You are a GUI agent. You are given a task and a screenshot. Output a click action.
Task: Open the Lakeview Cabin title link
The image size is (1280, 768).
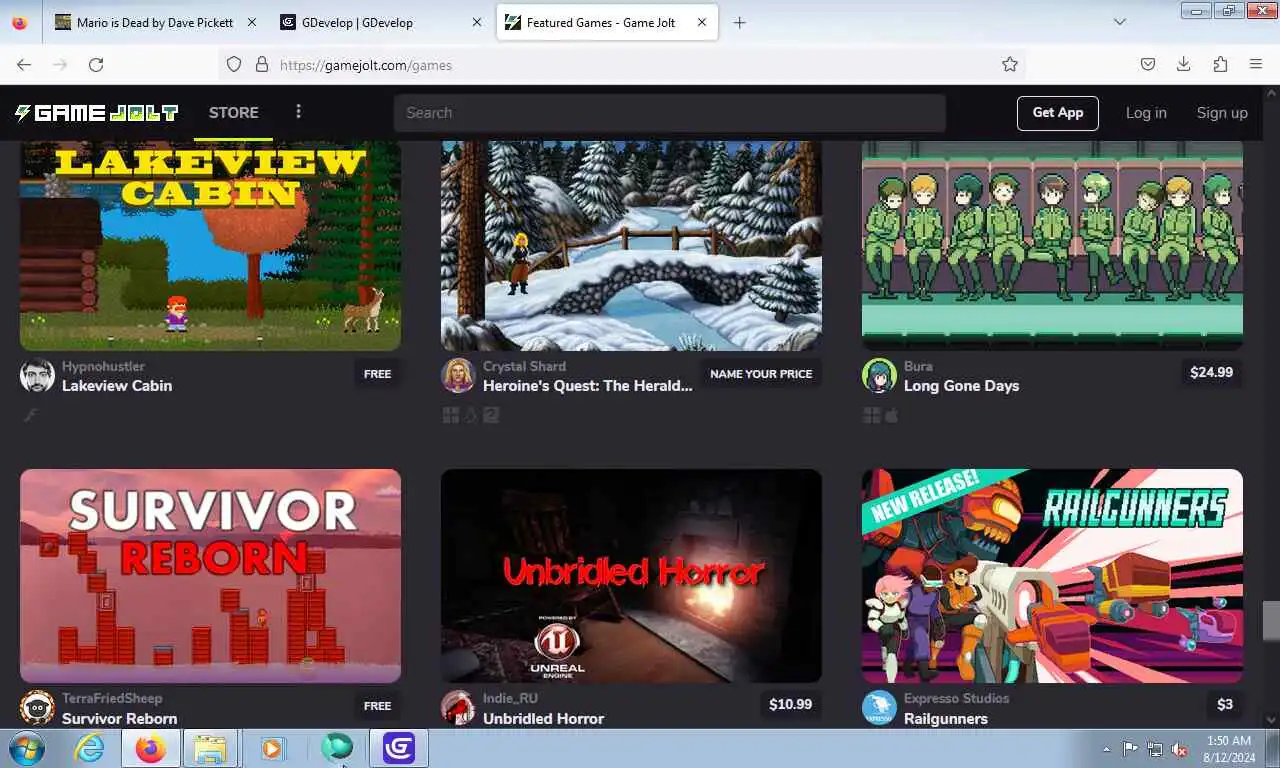point(117,386)
